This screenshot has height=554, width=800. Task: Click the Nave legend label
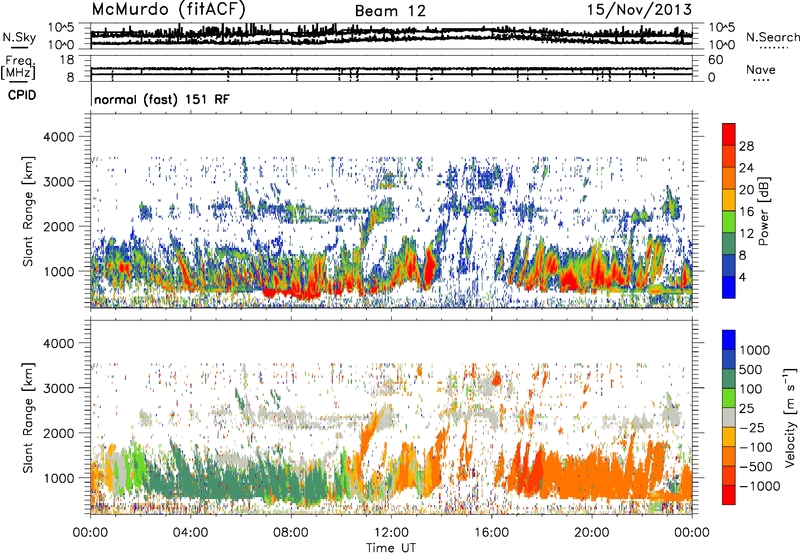pos(761,69)
